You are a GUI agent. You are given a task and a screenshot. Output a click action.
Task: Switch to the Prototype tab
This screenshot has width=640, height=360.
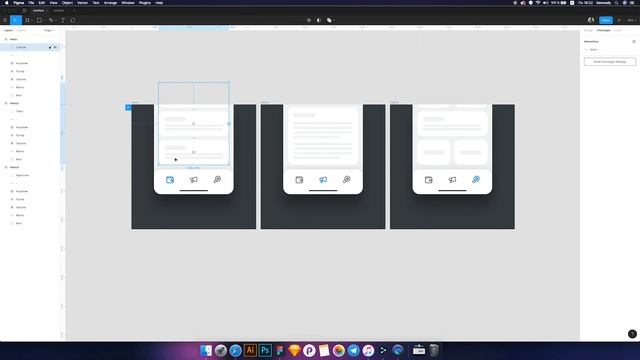click(x=603, y=30)
